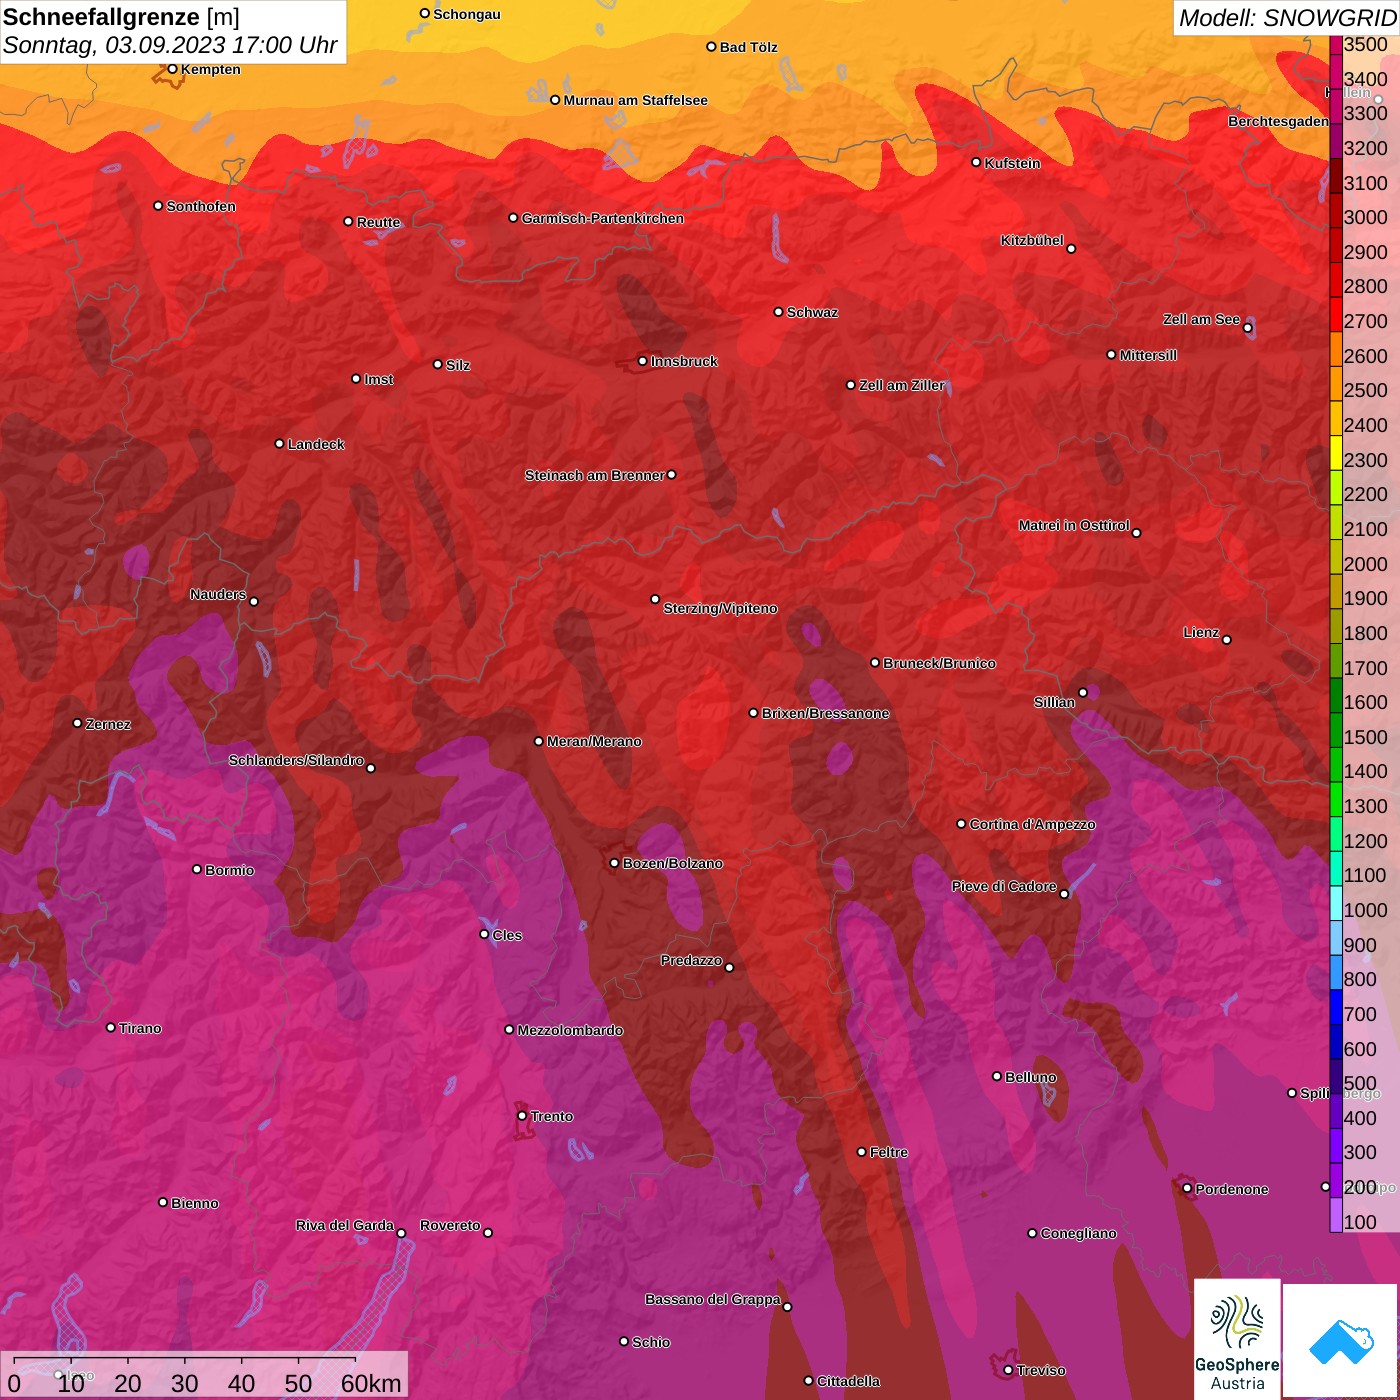
Task: Click the Bruneck/Brunico label
Action: tap(939, 663)
